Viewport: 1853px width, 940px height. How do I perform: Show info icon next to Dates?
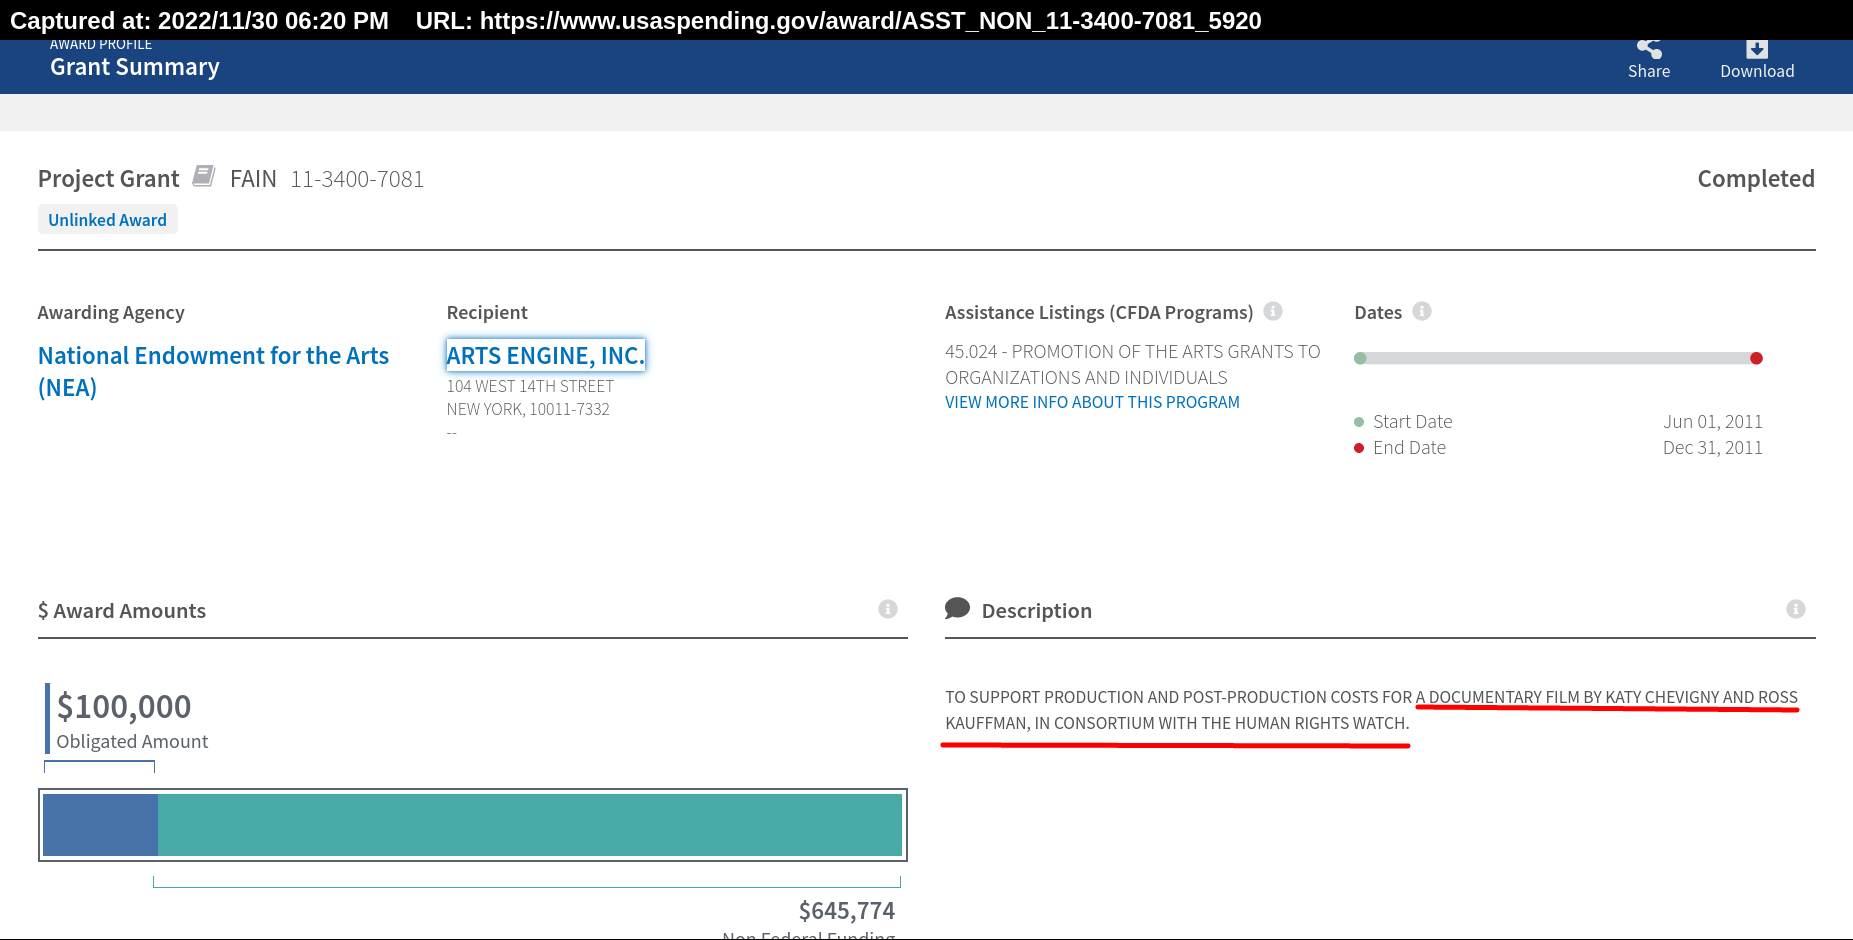pyautogui.click(x=1422, y=311)
